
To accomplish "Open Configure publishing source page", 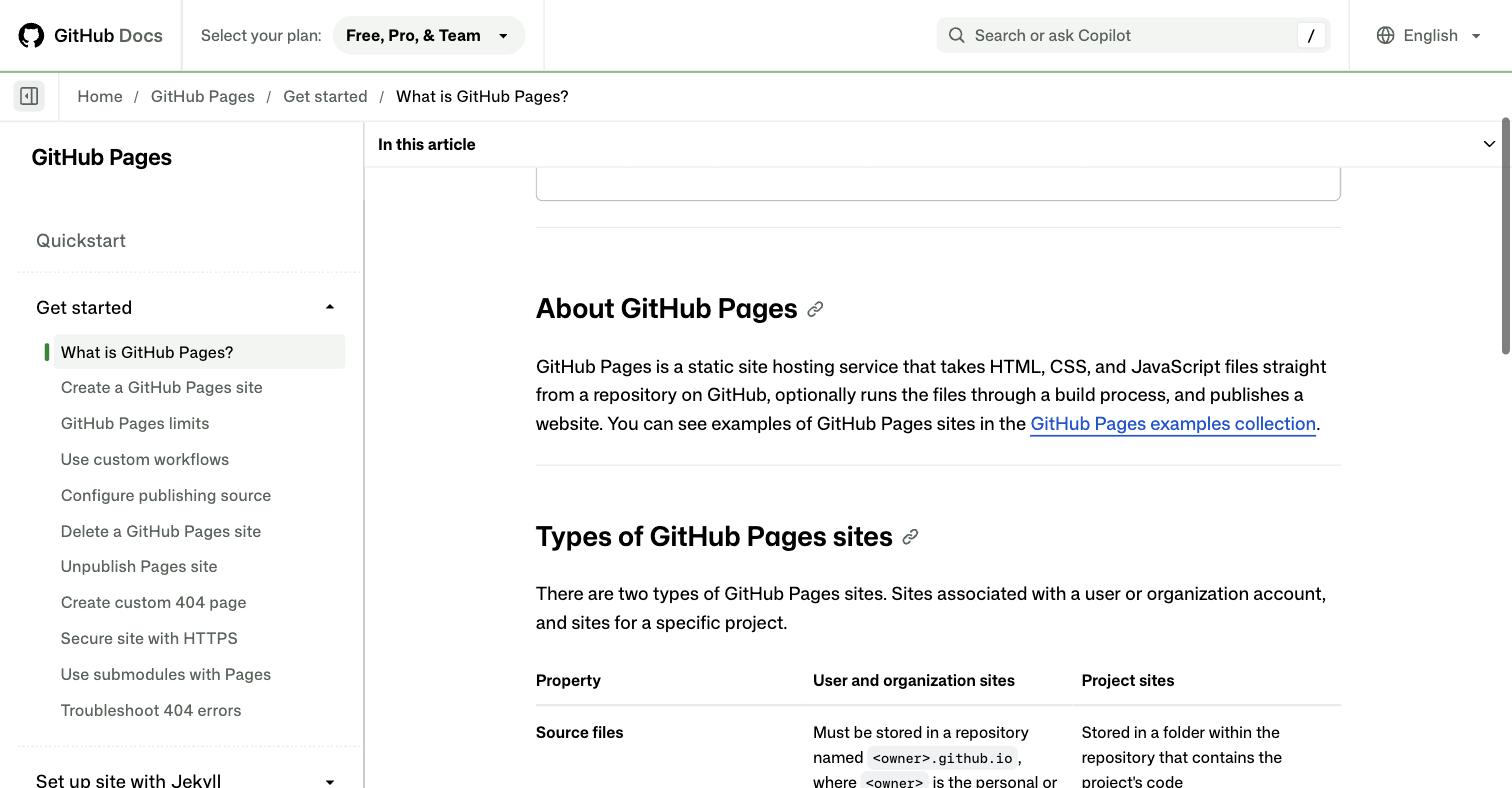I will click(x=166, y=496).
